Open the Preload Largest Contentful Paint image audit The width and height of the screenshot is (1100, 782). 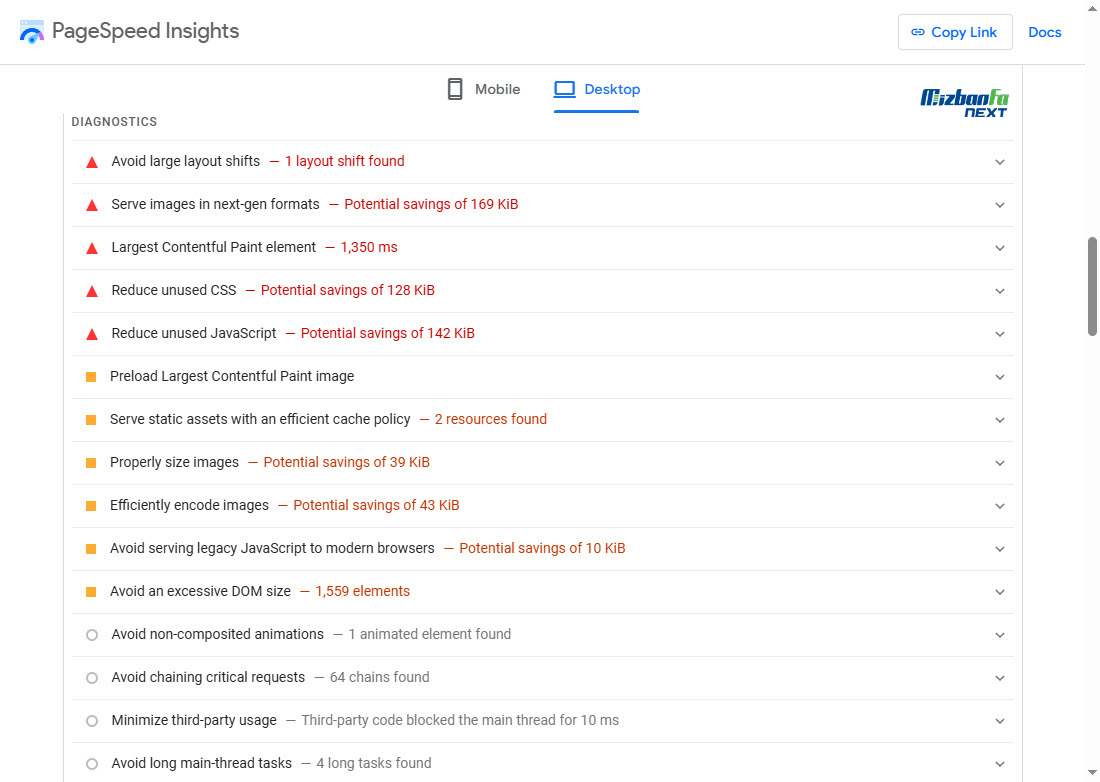coord(542,377)
